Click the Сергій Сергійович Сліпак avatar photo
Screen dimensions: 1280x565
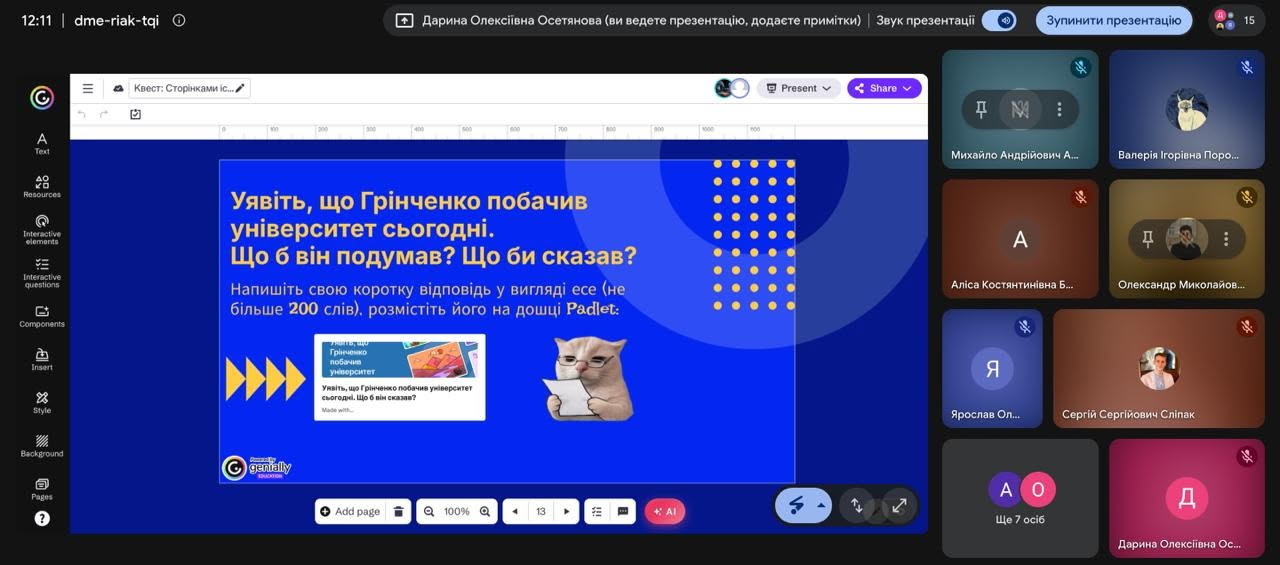click(1159, 368)
